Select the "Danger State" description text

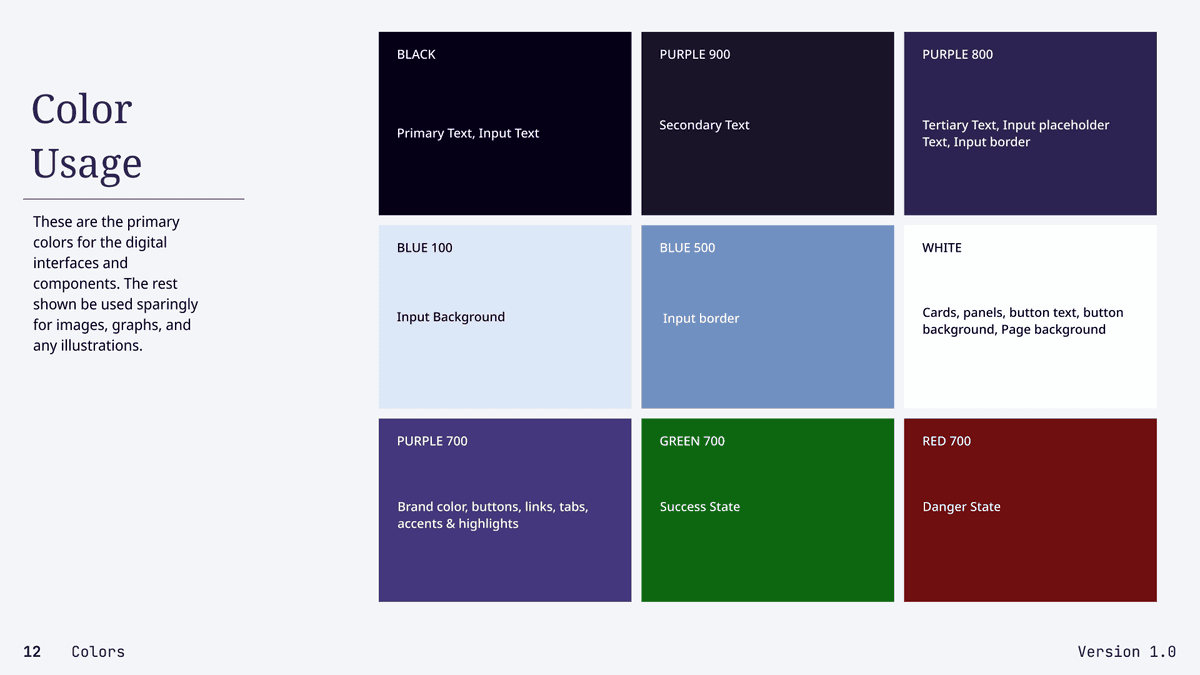961,507
